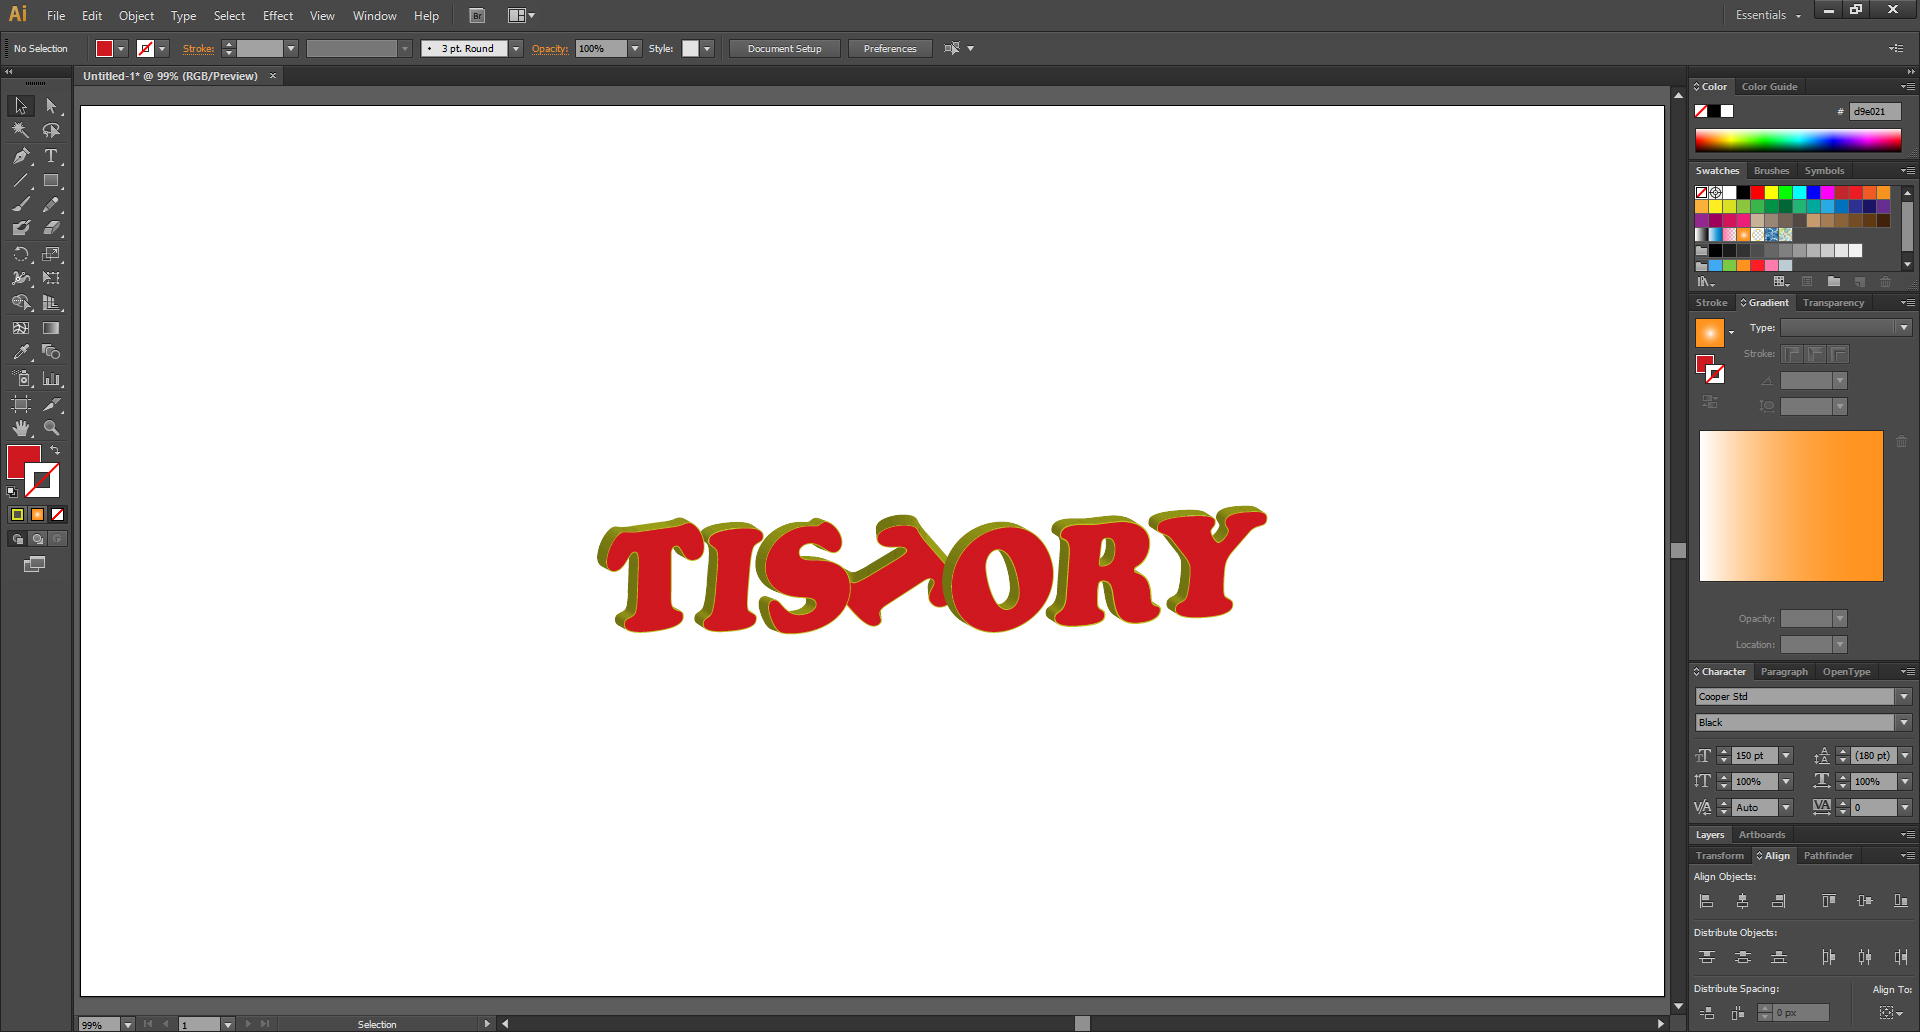Screen dimensions: 1920x1032
Task: Select the Free Transform tool
Action: pos(51,279)
